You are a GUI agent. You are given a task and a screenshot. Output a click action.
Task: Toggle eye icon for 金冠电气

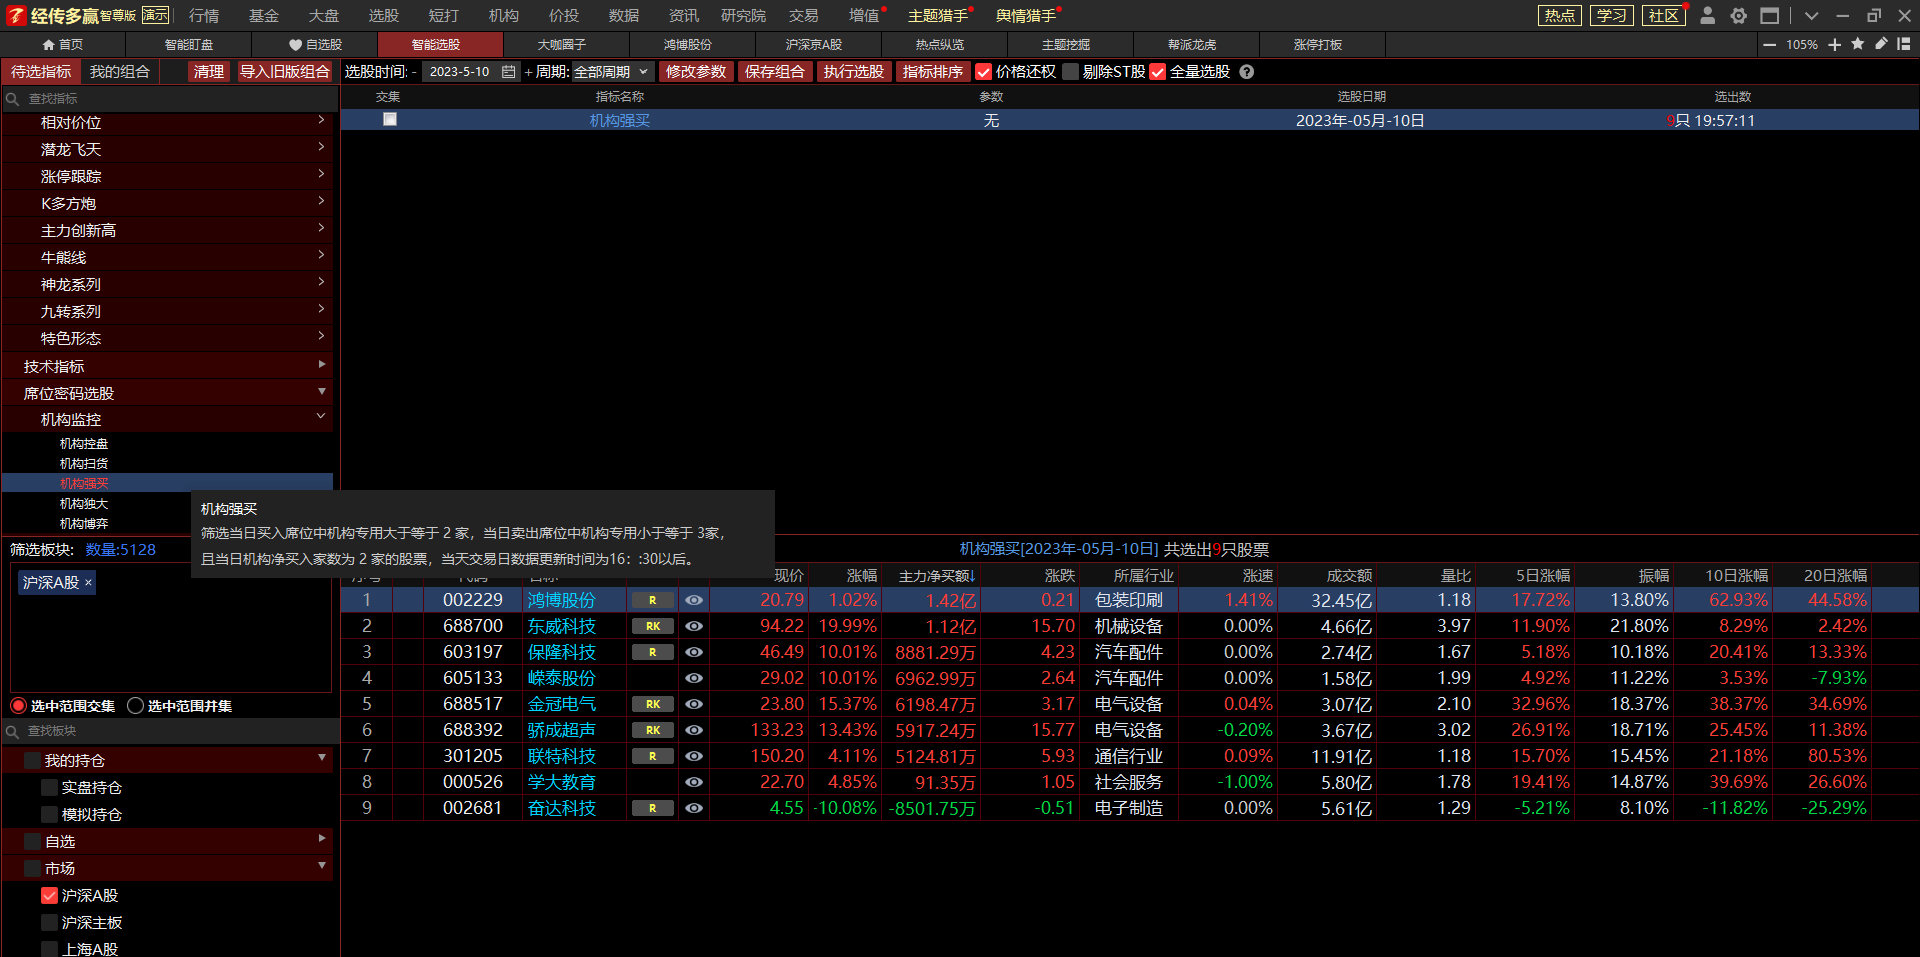point(694,704)
